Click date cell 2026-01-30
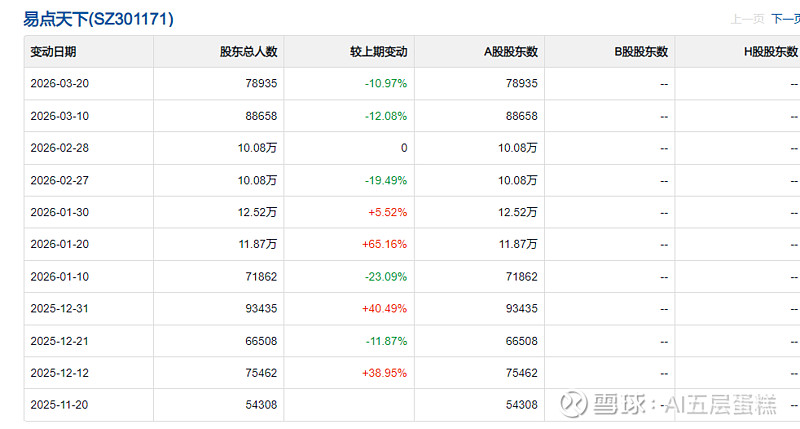This screenshot has width=800, height=429. click(60, 212)
